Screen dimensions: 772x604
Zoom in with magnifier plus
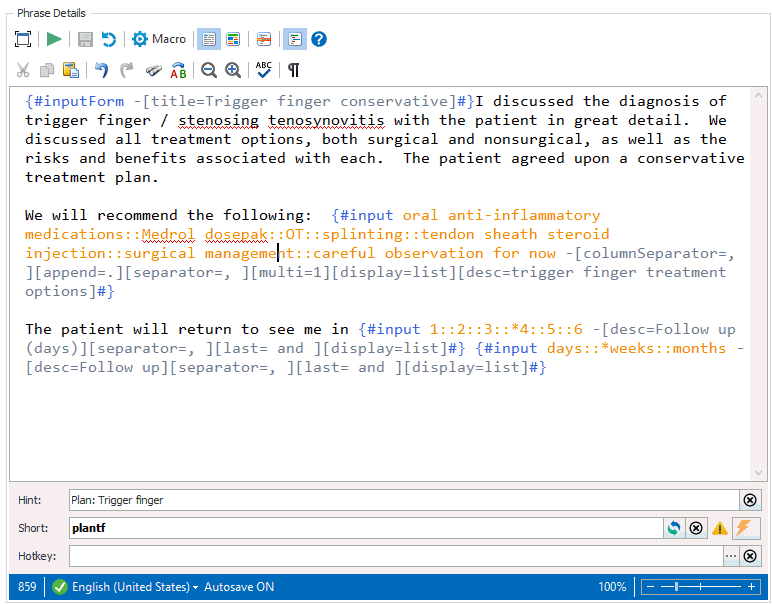[233, 70]
